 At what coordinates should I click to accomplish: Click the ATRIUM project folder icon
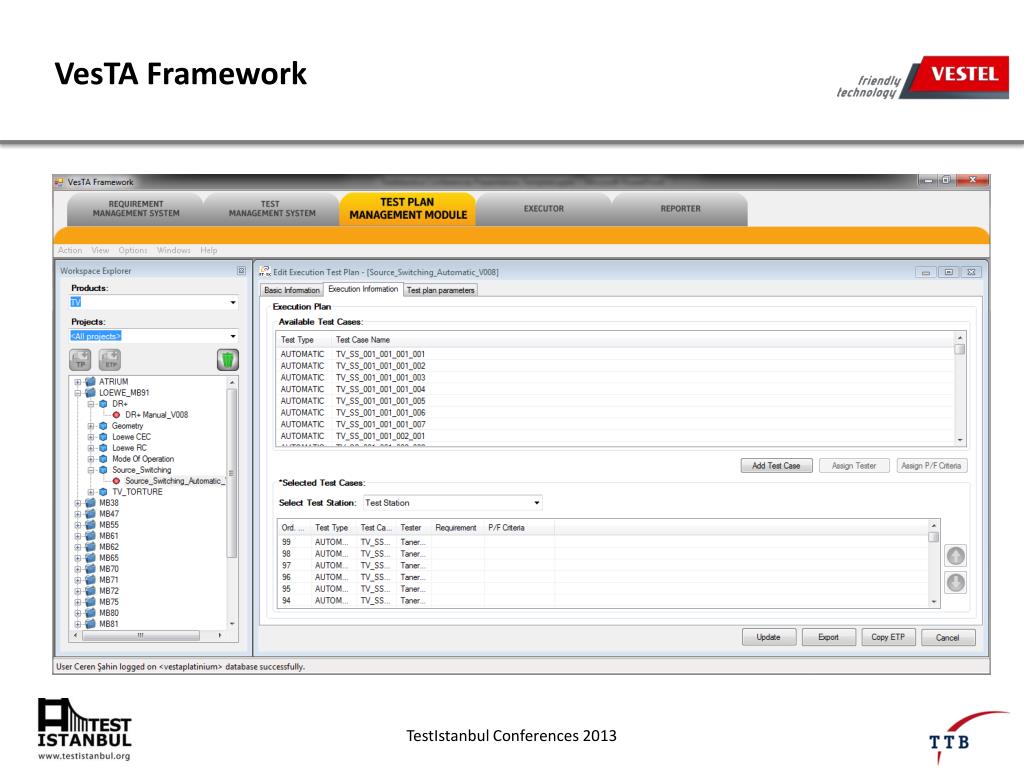91,381
